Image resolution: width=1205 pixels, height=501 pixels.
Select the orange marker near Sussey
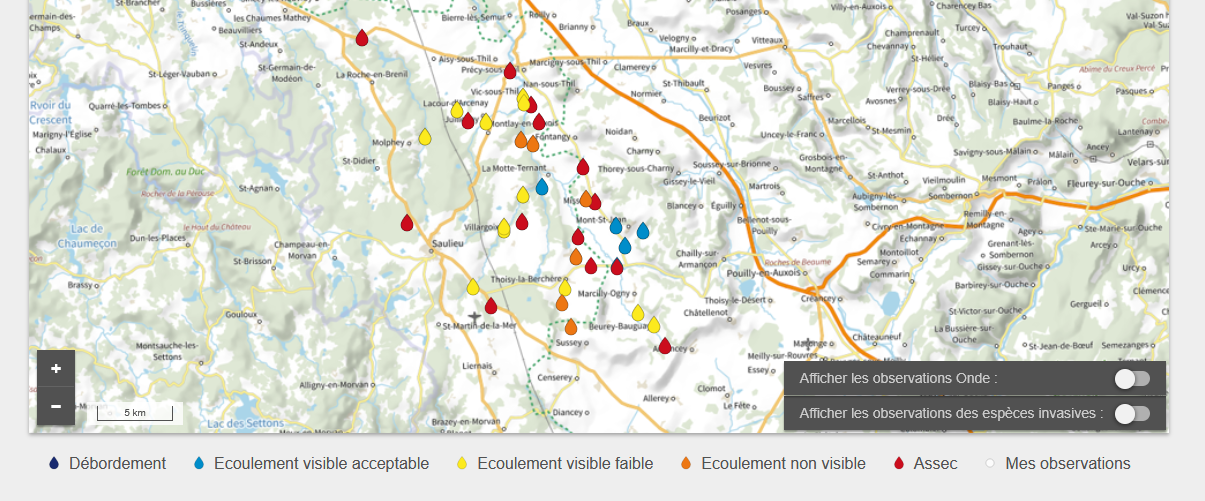click(x=571, y=327)
